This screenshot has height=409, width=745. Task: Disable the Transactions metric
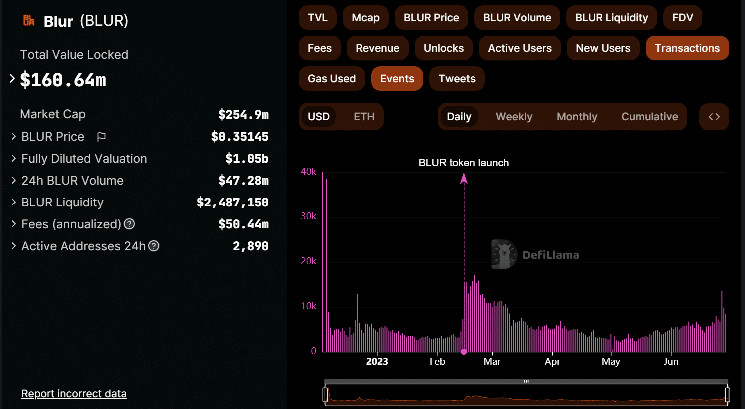687,48
